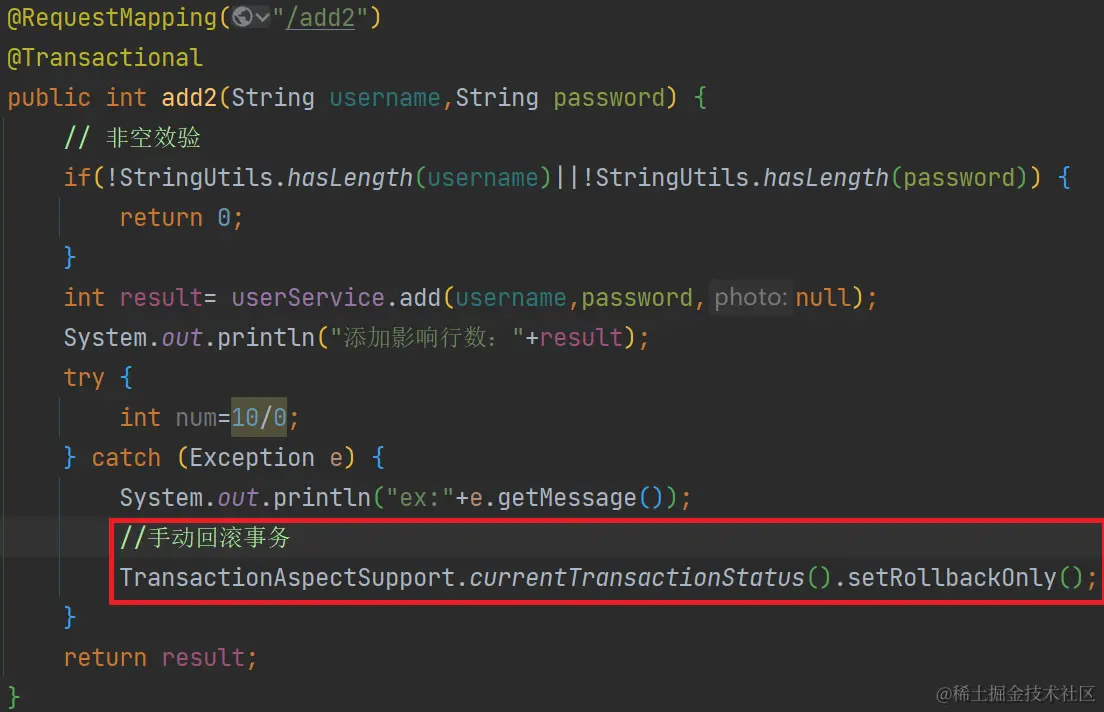Click the num variable declaration

196,418
